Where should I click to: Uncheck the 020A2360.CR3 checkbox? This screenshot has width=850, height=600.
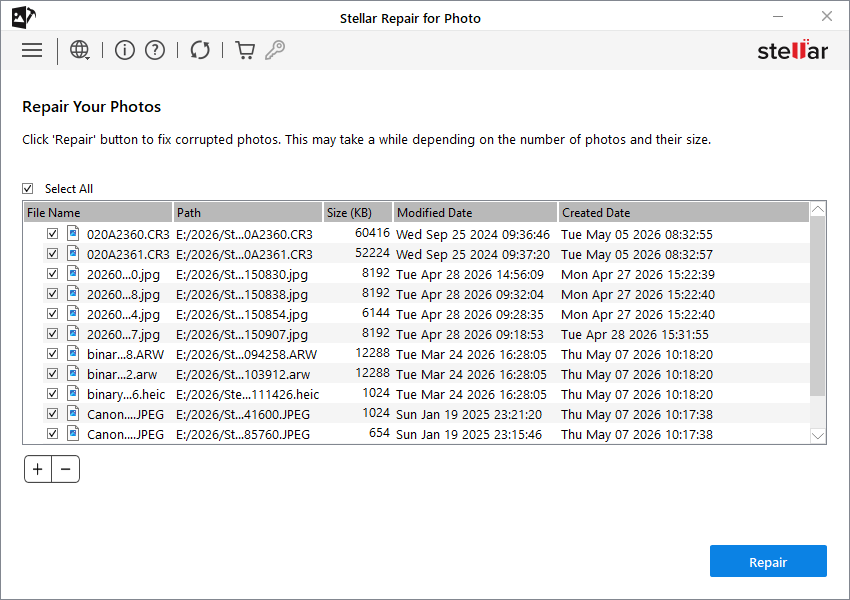[x=52, y=234]
